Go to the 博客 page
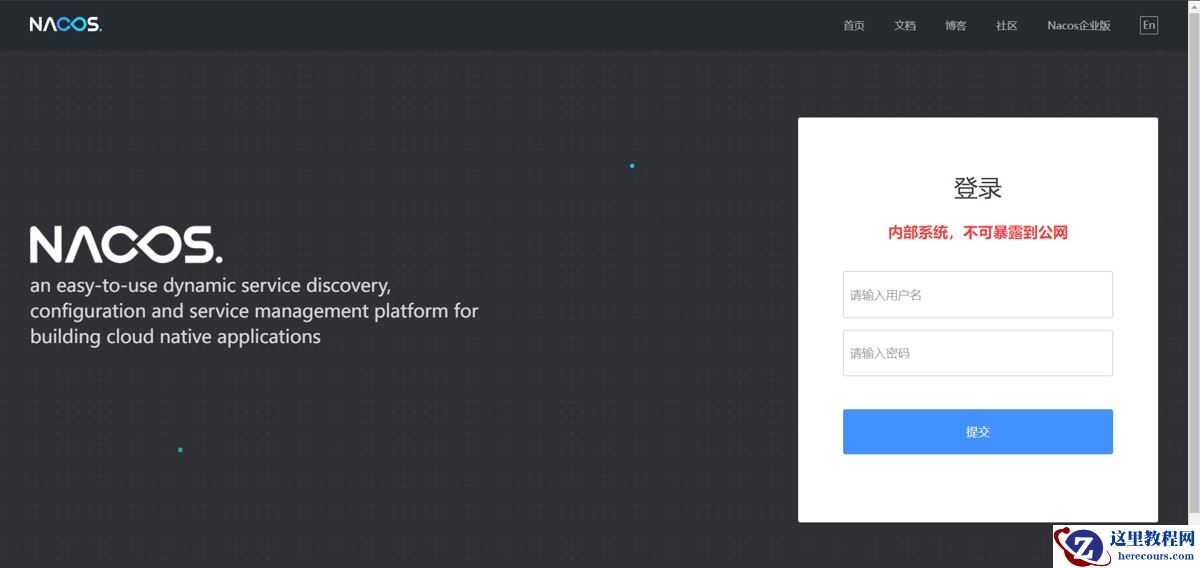 pyautogui.click(x=956, y=26)
